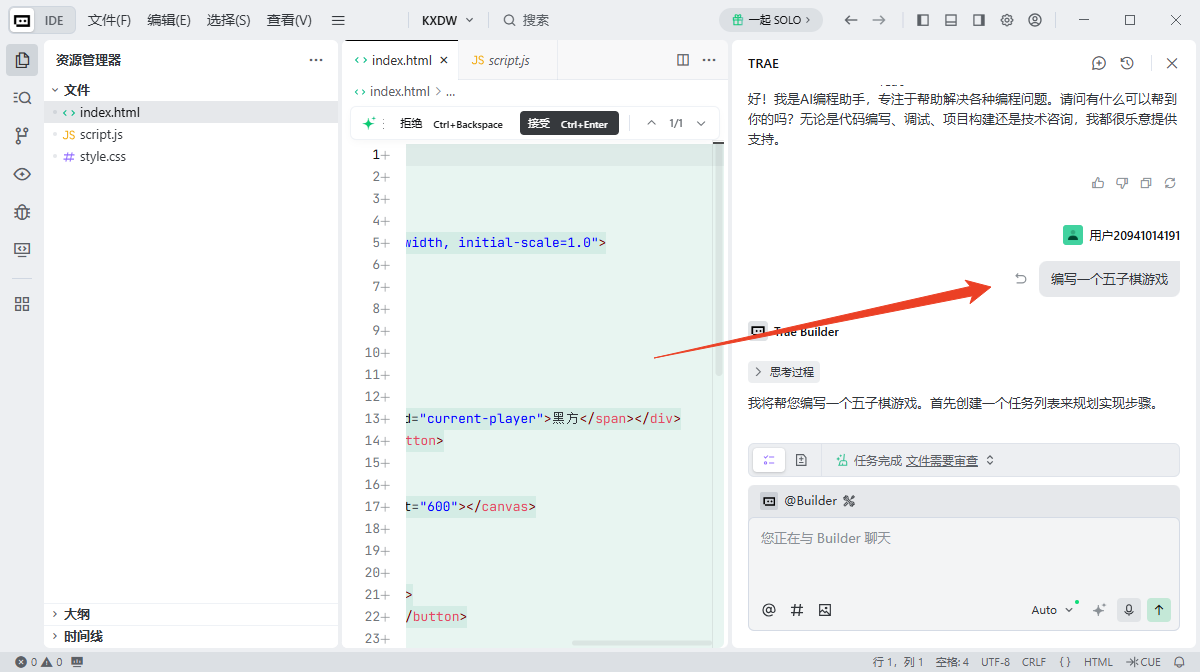This screenshot has height=672, width=1200.
Task: Open chat history icon in TRAE panel
Action: click(x=1127, y=63)
